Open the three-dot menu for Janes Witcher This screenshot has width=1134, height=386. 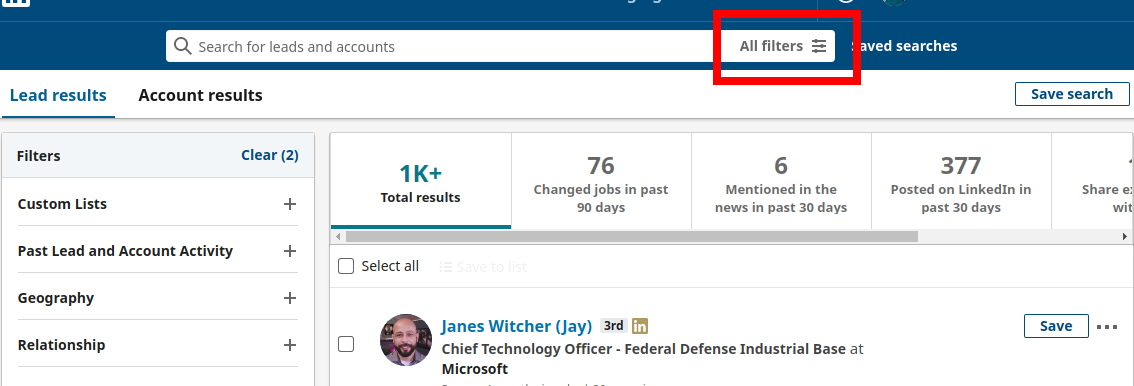pyautogui.click(x=1107, y=327)
